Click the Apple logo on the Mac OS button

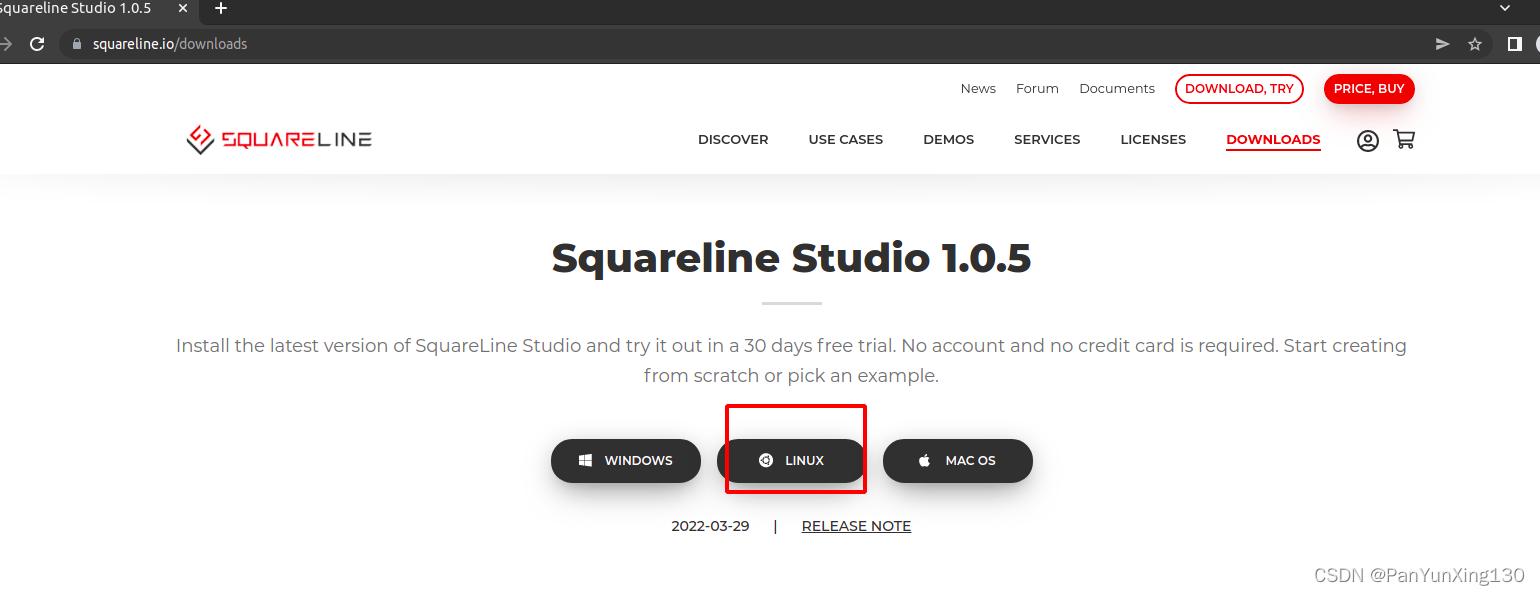point(922,460)
